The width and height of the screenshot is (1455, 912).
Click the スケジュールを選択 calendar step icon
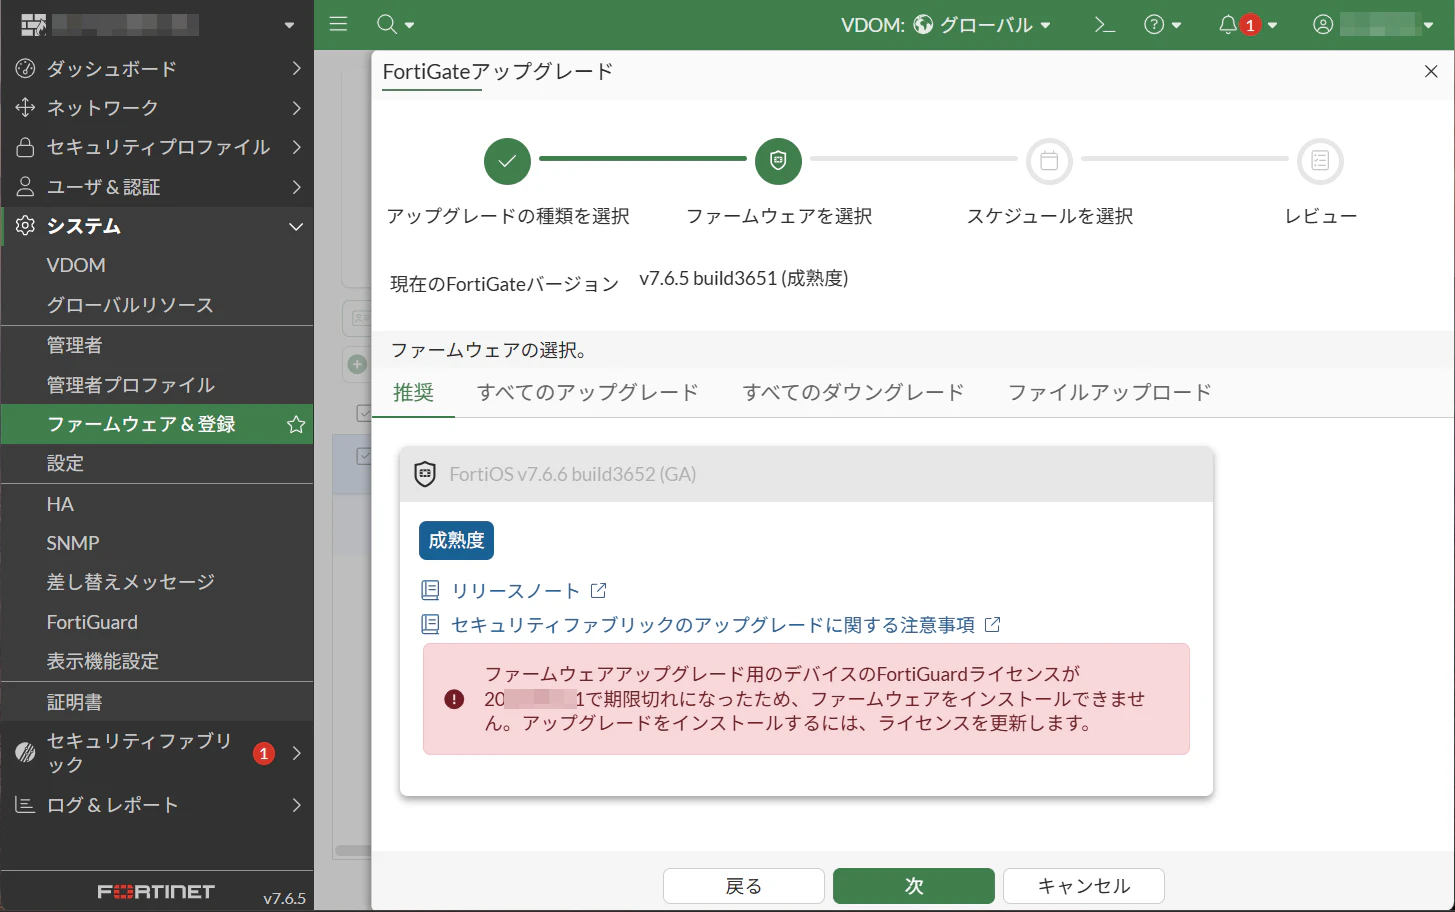click(1048, 161)
